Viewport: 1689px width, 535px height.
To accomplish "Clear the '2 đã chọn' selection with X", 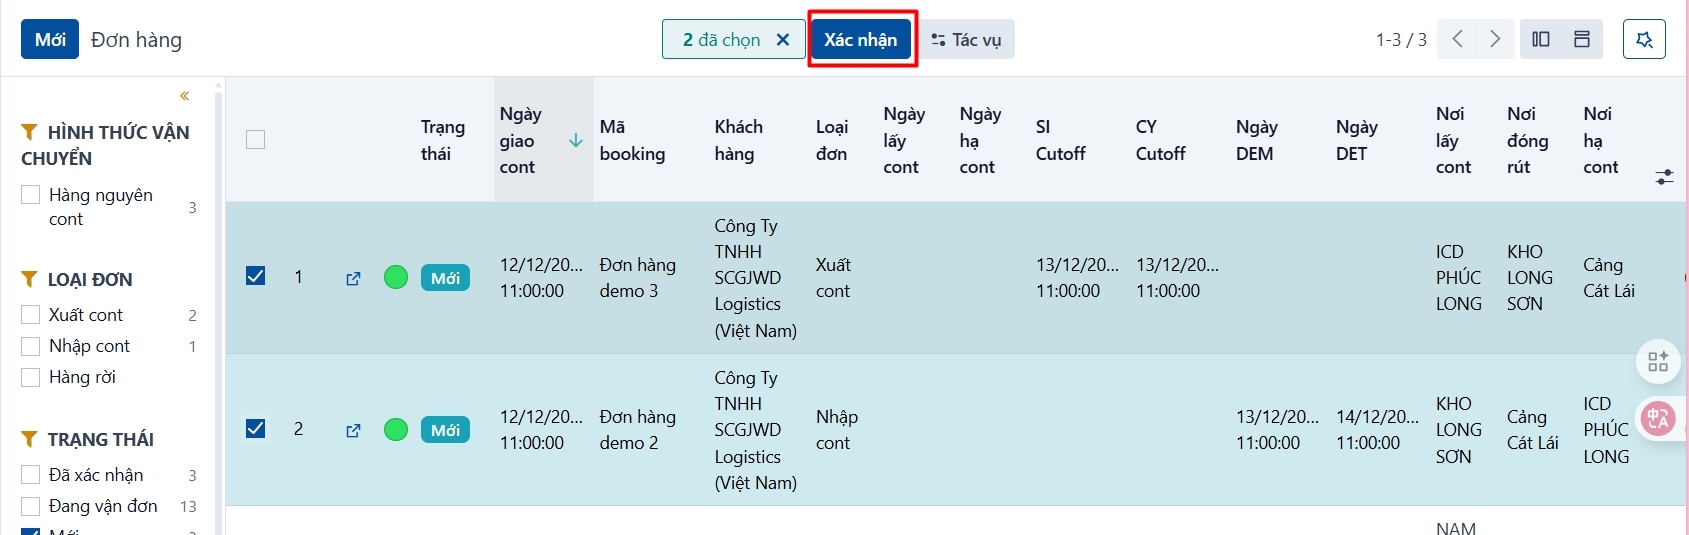I will pyautogui.click(x=783, y=40).
